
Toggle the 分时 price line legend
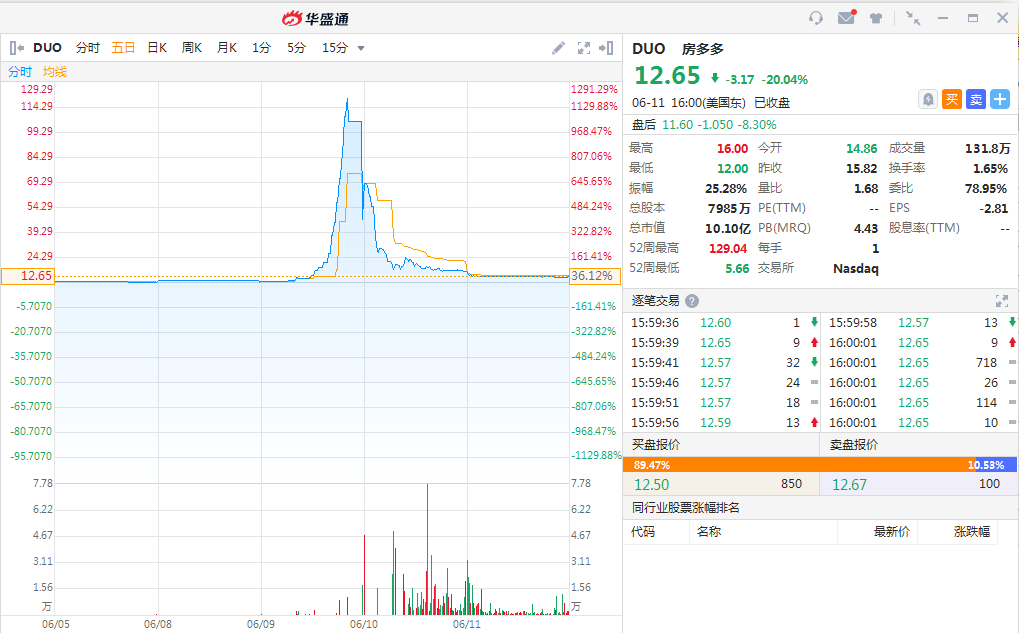(20, 71)
